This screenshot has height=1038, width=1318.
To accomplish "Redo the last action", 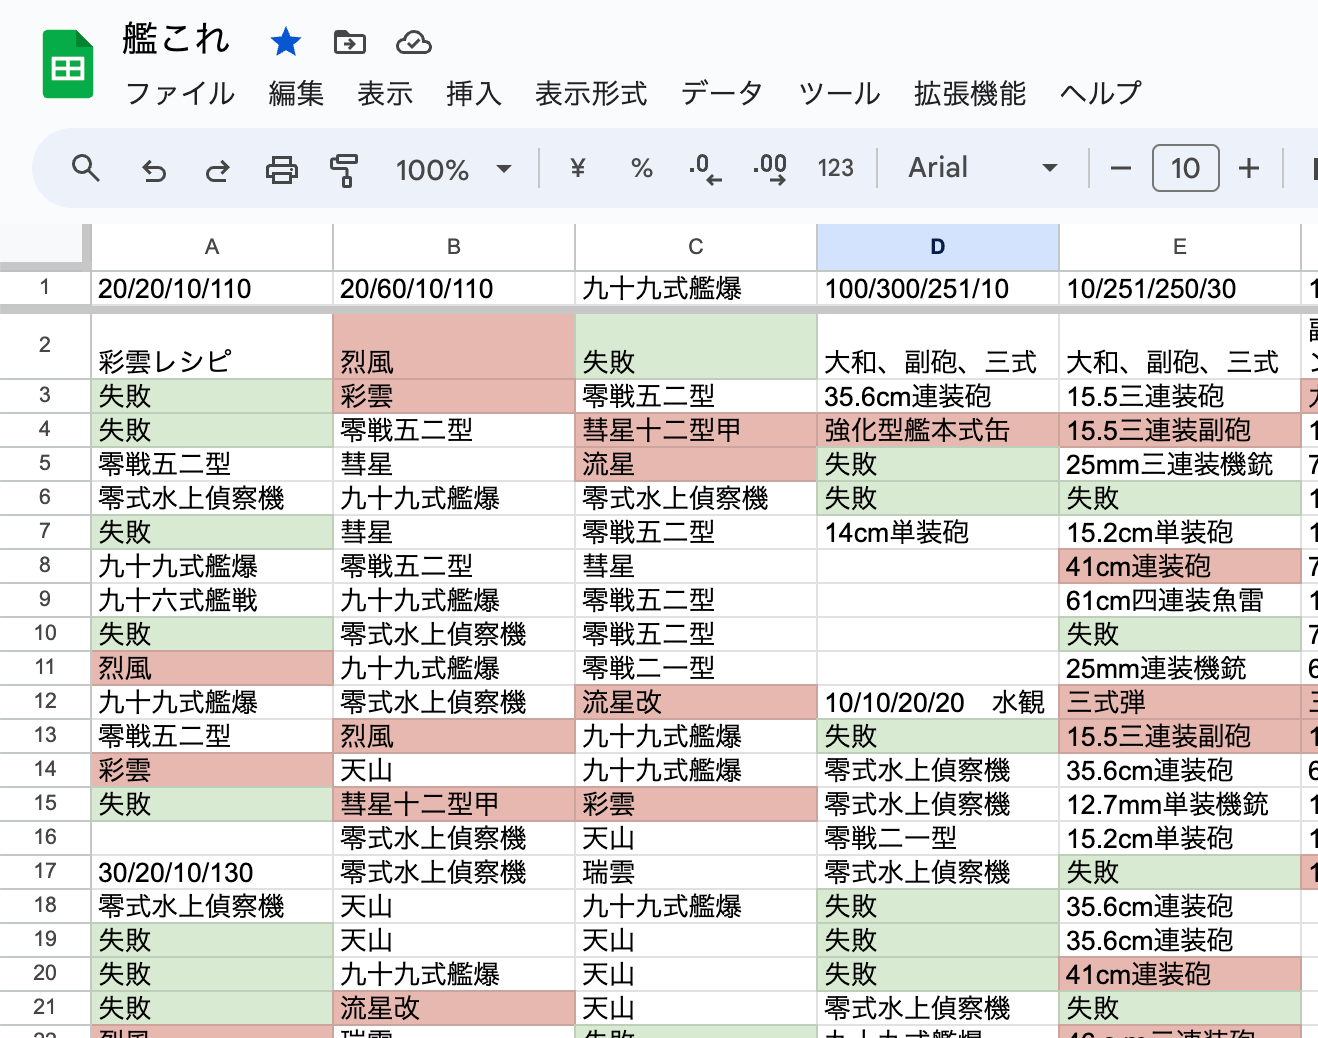I will point(217,170).
